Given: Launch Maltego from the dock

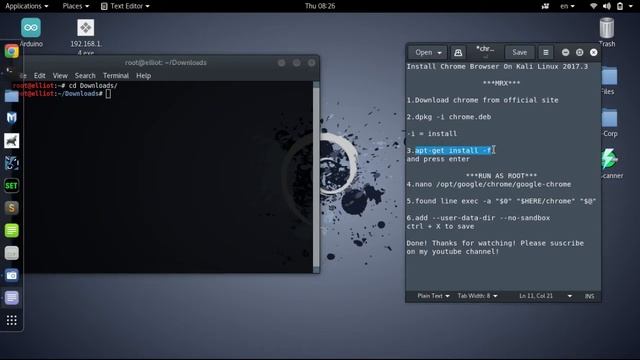Looking at the screenshot, I should coord(11,118).
